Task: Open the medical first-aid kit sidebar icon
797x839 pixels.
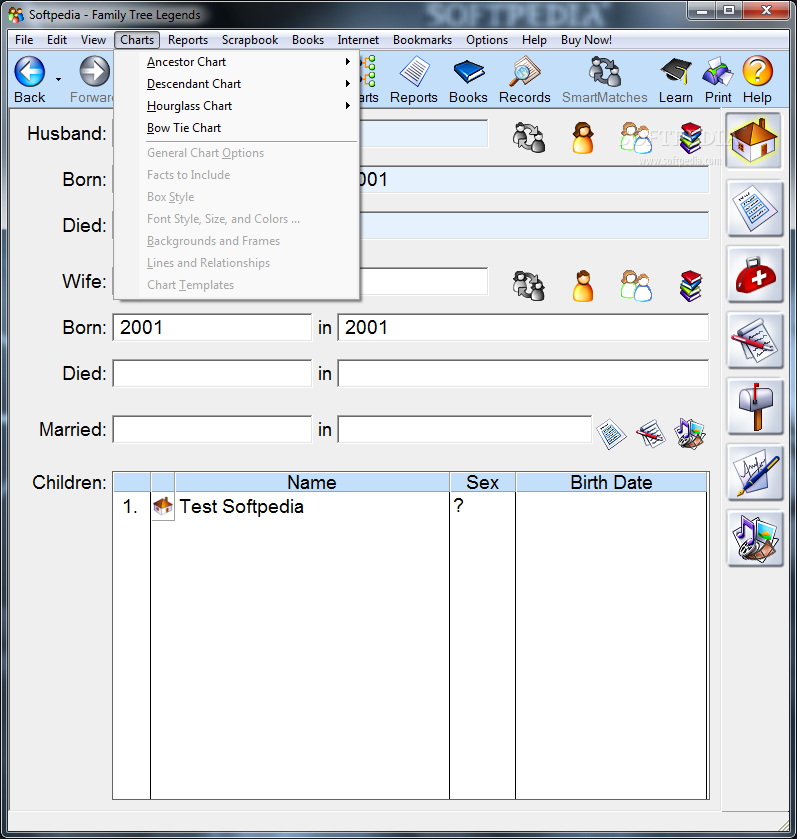Action: (754, 274)
